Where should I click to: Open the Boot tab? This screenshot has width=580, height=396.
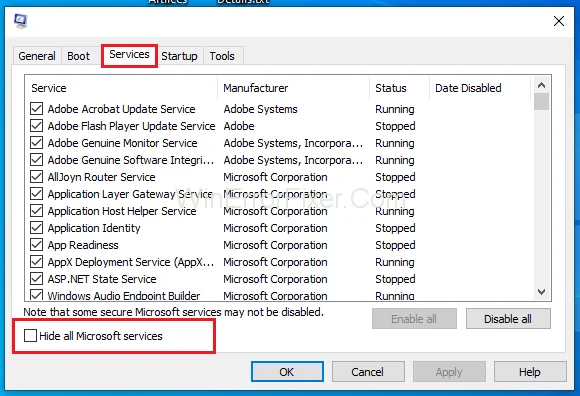[x=78, y=56]
